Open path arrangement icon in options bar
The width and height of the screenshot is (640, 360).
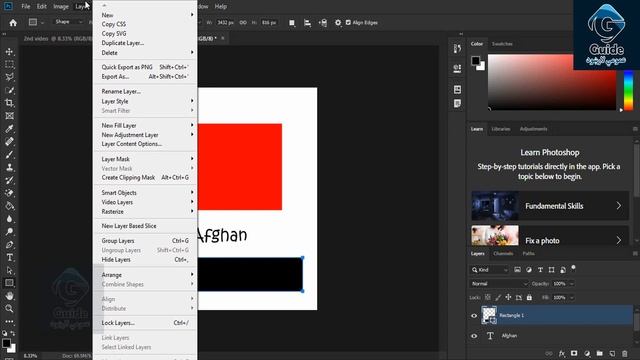coord(323,23)
